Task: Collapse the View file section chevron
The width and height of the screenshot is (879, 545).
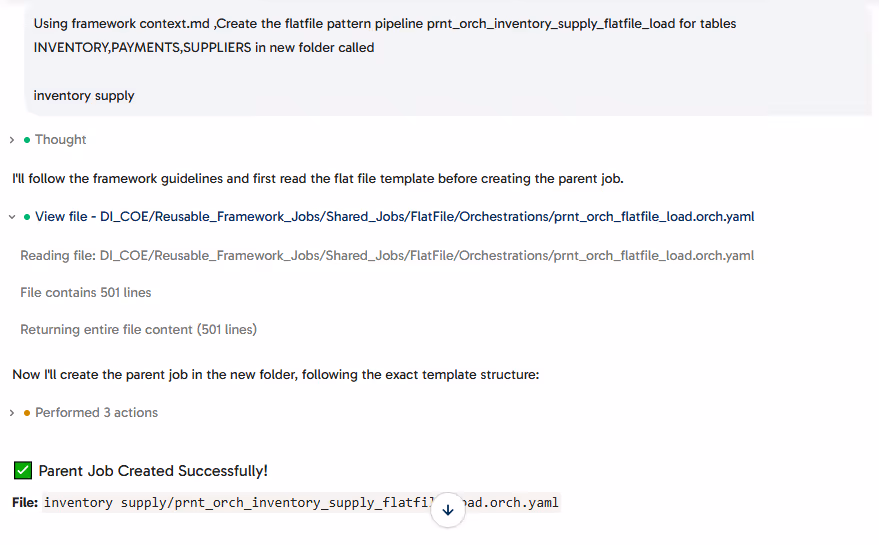Action: (x=12, y=217)
